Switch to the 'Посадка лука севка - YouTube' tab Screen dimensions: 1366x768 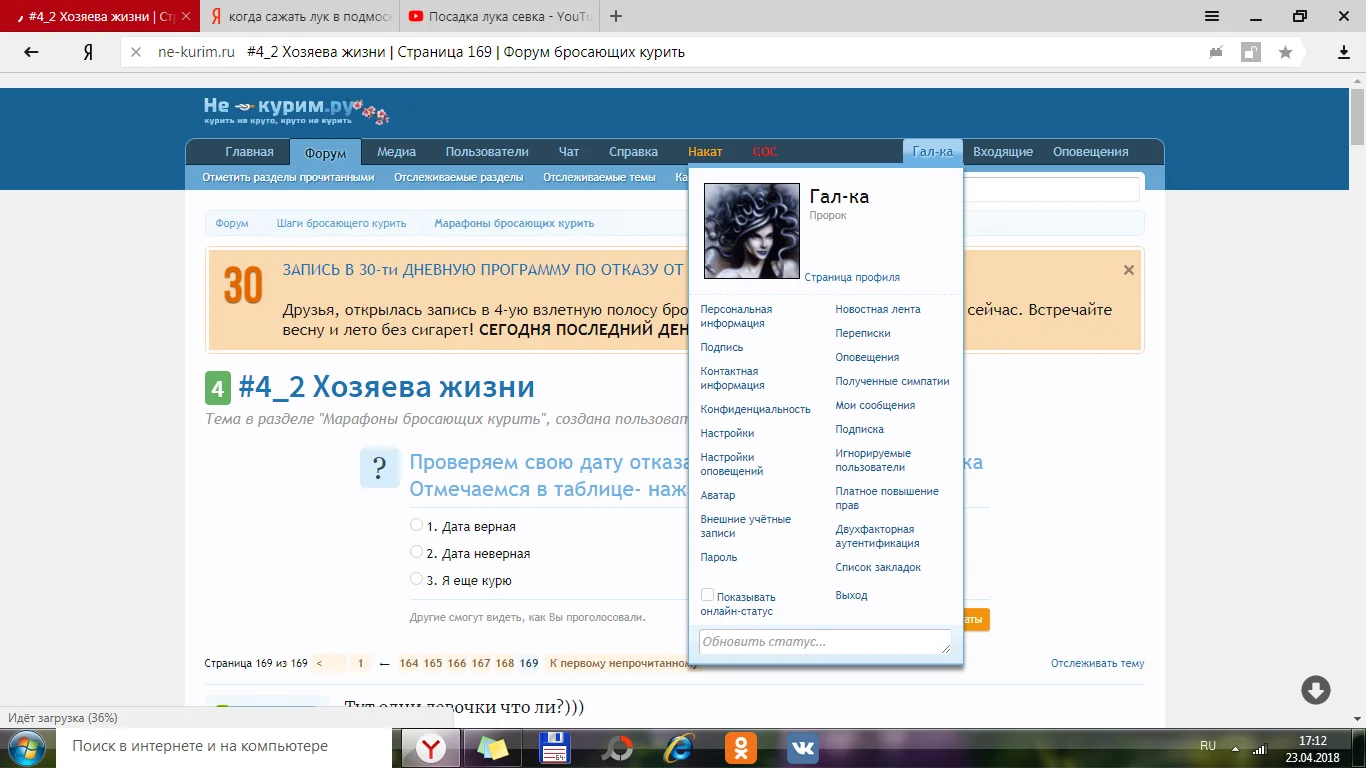(500, 16)
